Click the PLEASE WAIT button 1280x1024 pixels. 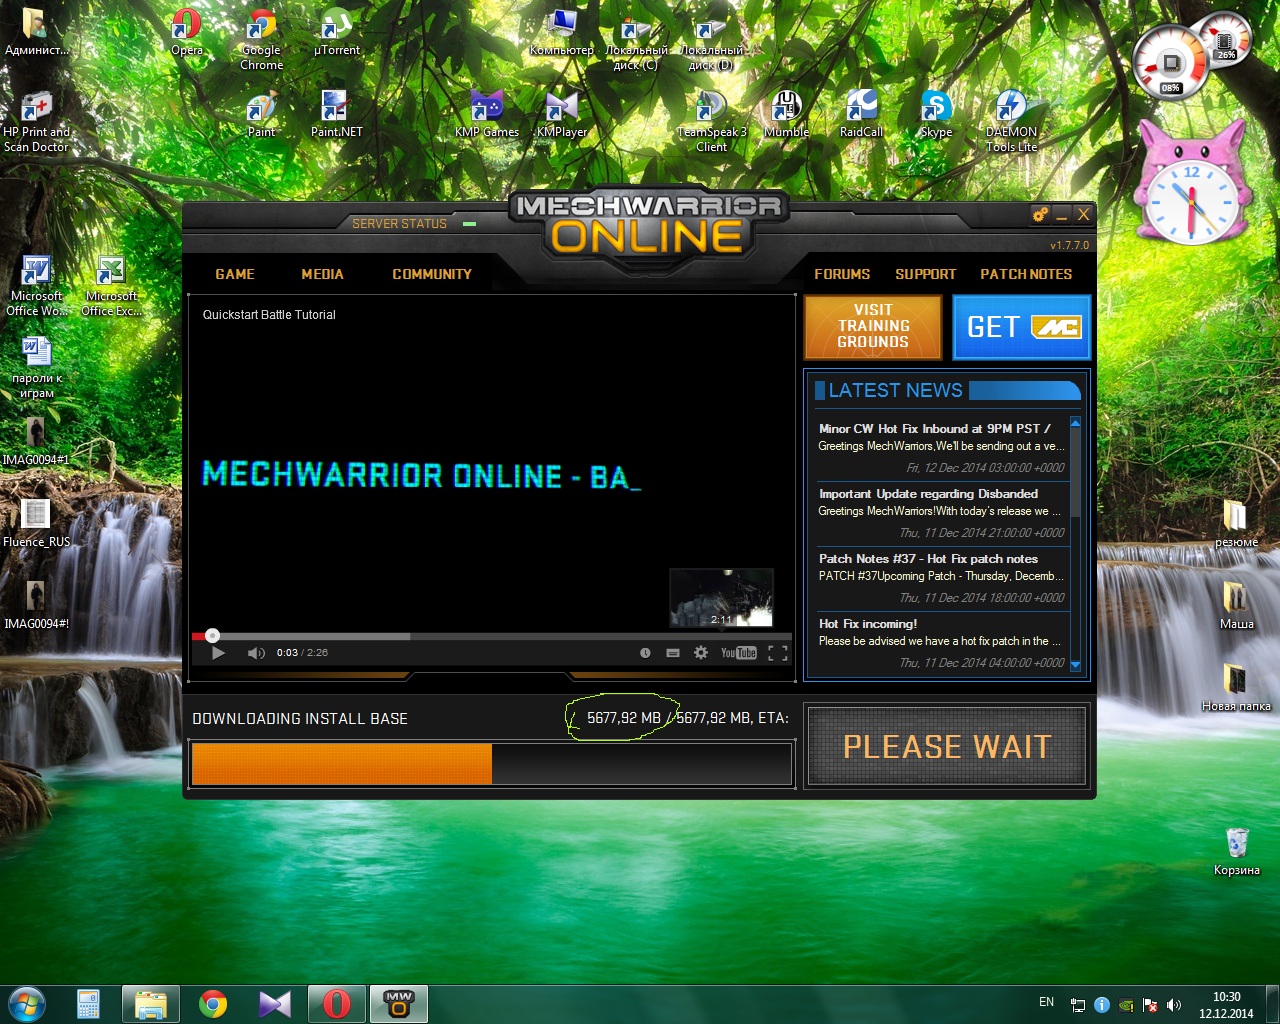pos(947,746)
